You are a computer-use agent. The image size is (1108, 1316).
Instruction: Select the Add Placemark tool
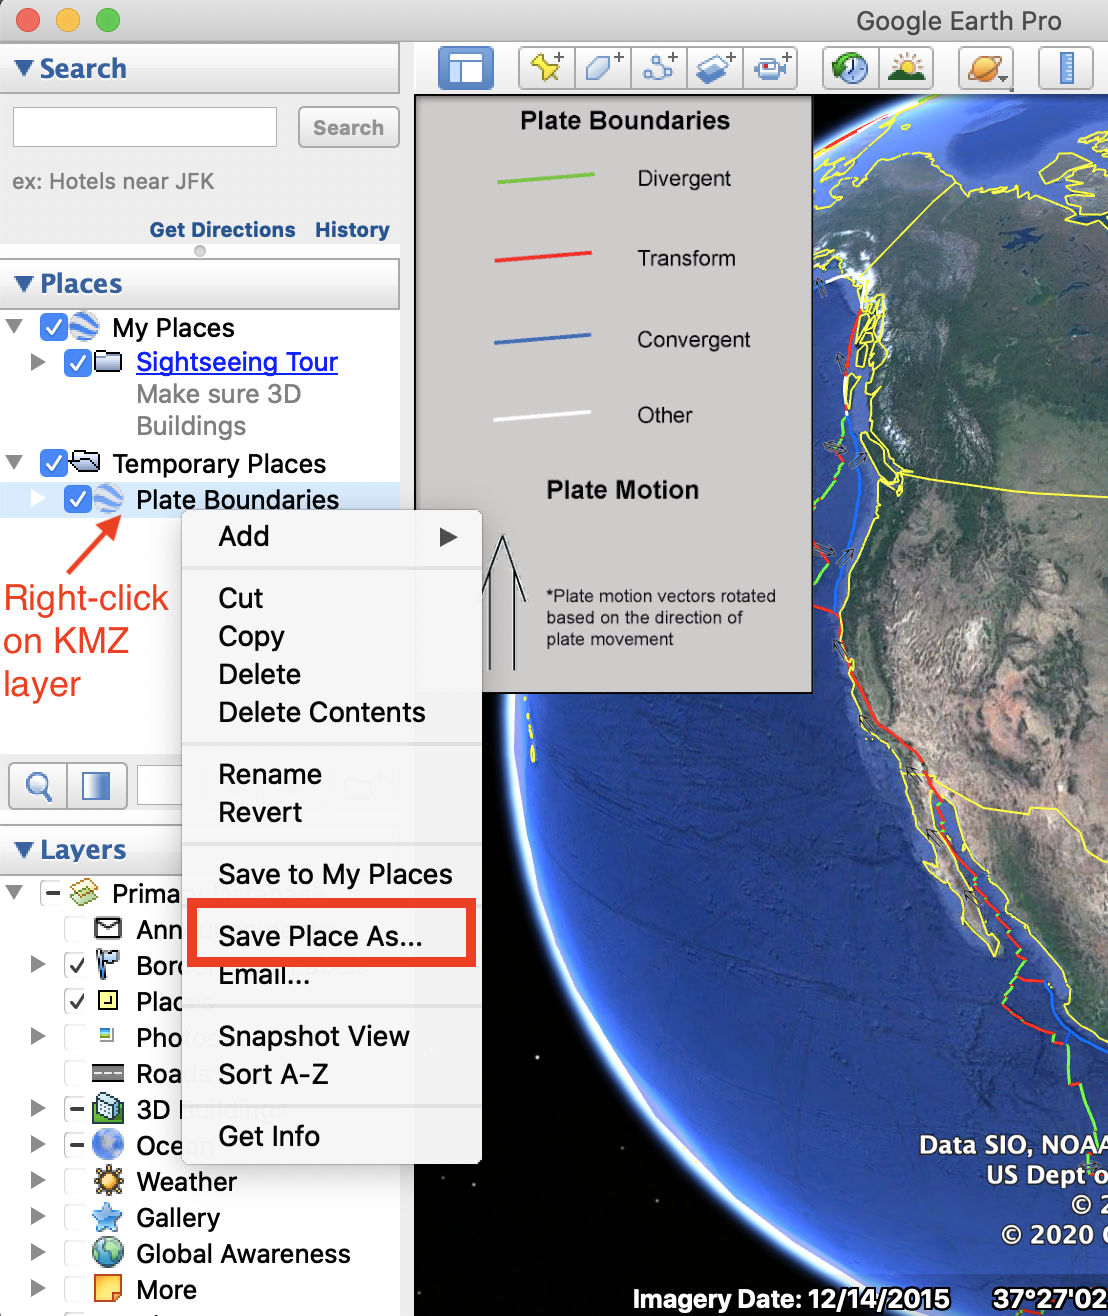coord(546,67)
